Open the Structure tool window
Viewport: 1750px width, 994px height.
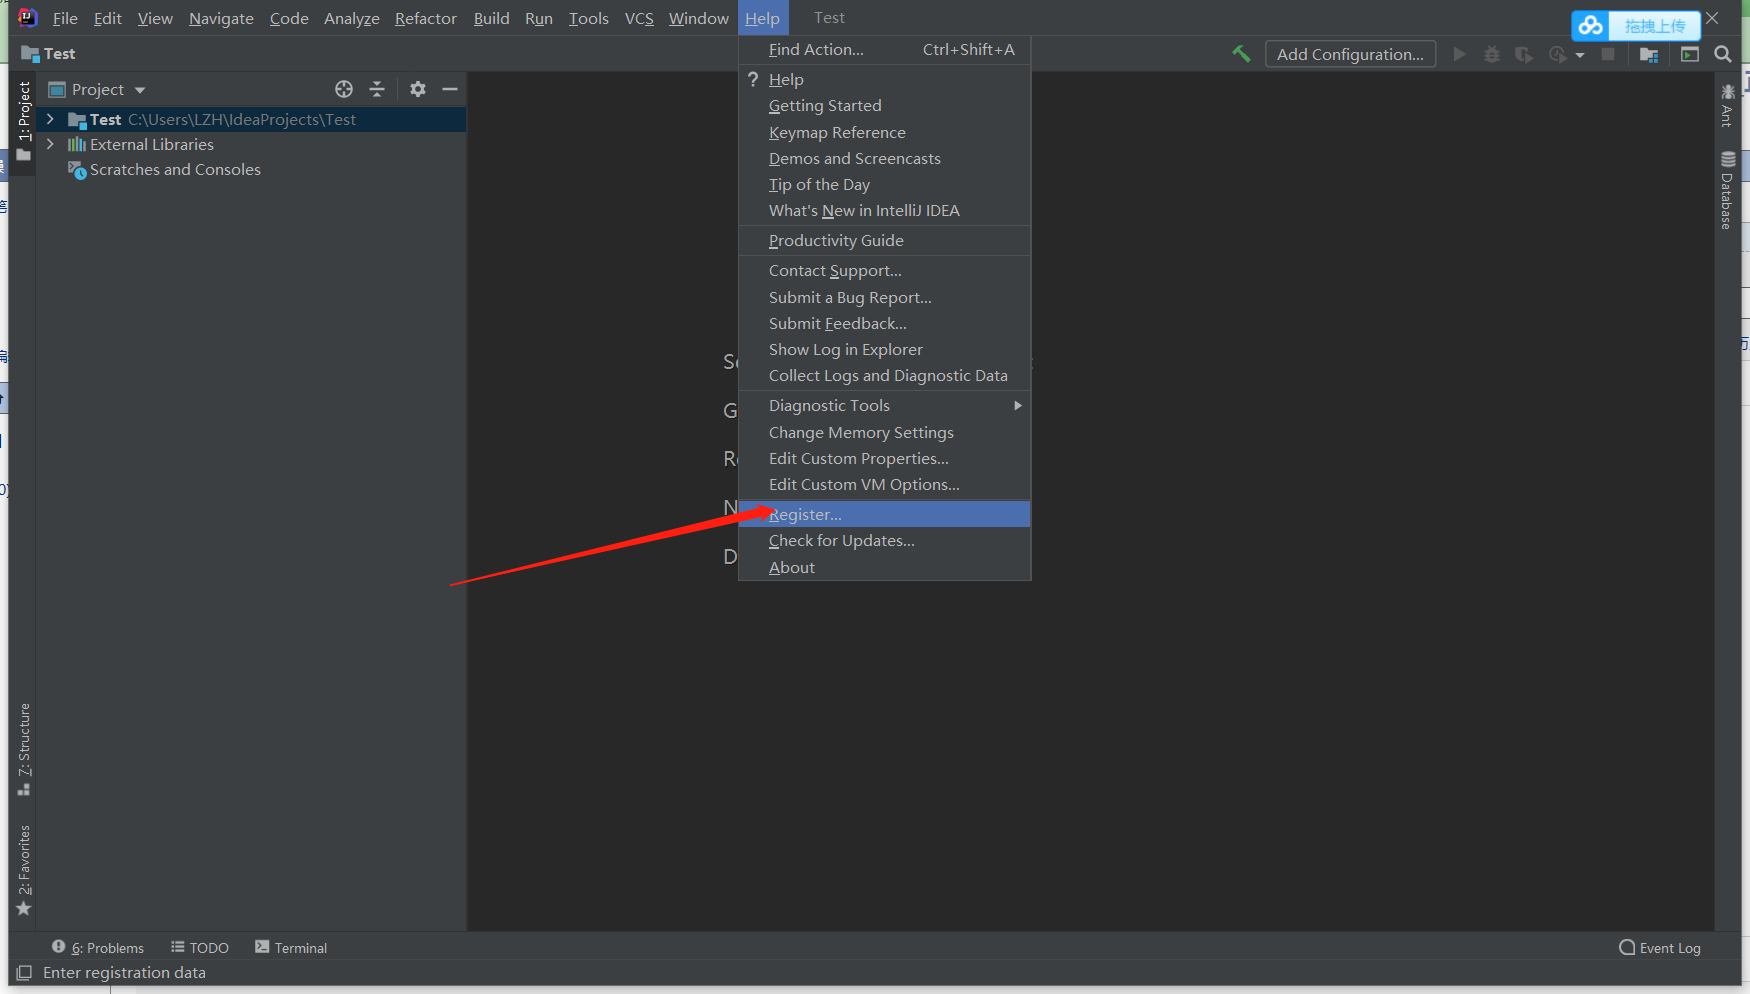coord(24,750)
